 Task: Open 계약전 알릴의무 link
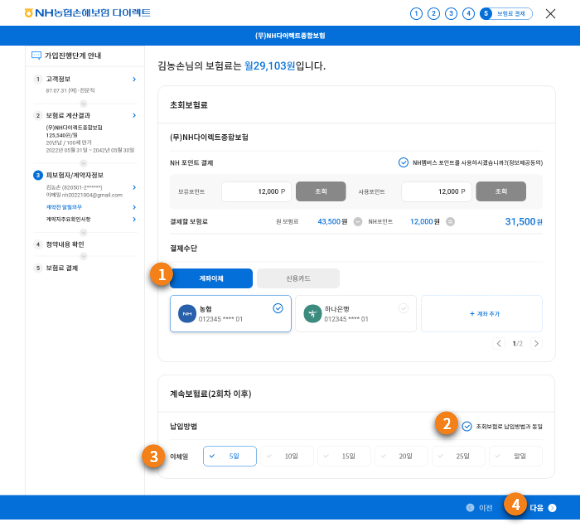coord(64,207)
